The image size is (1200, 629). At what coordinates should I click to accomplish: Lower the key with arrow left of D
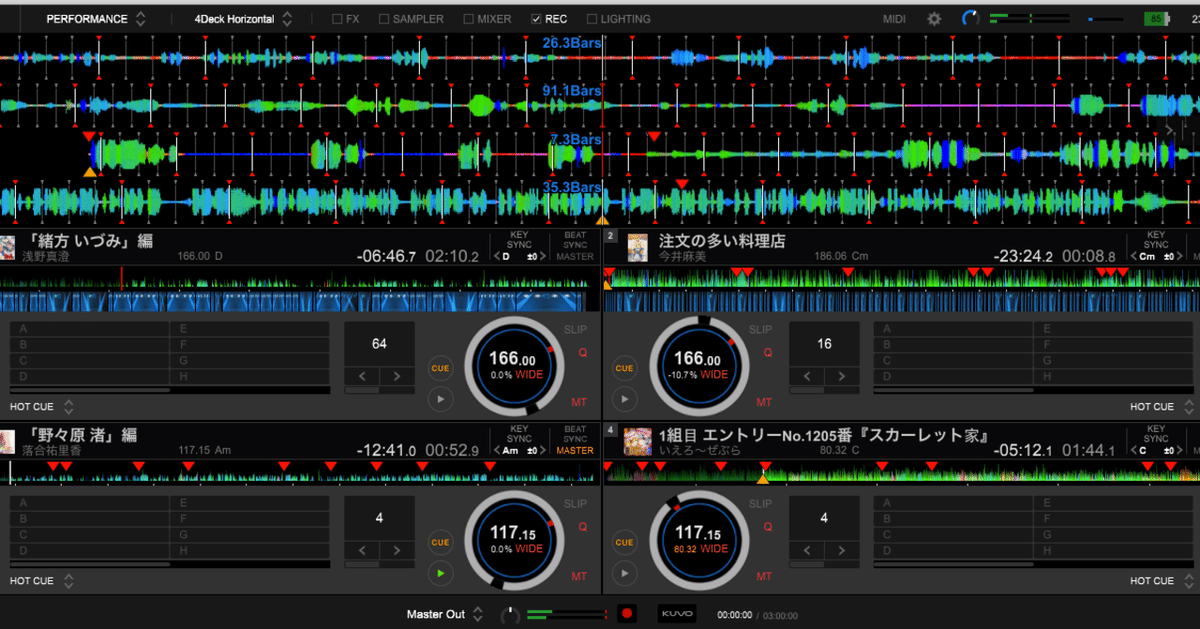coord(495,257)
